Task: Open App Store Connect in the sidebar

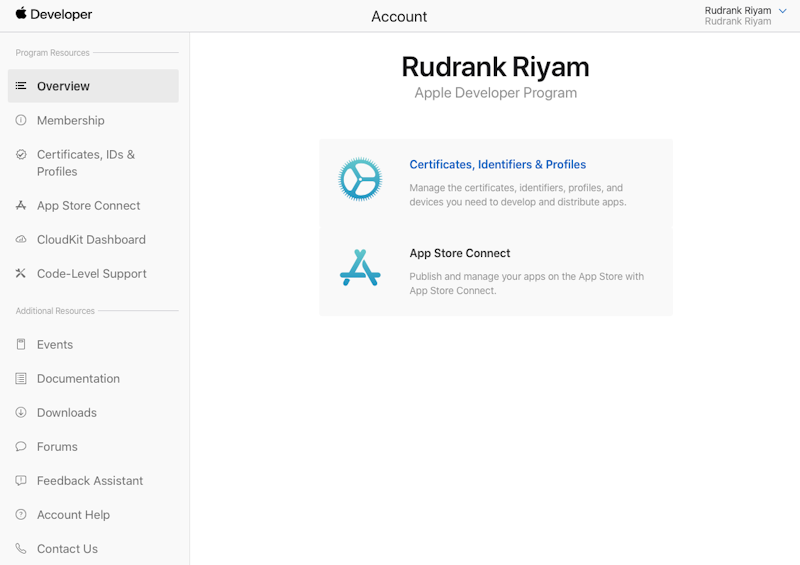Action: click(x=88, y=206)
